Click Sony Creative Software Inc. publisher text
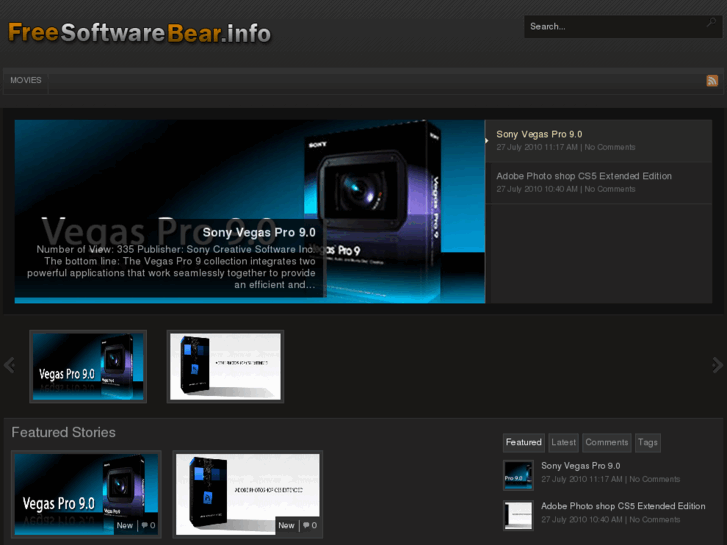Viewport: 727px width, 545px height. click(x=250, y=250)
